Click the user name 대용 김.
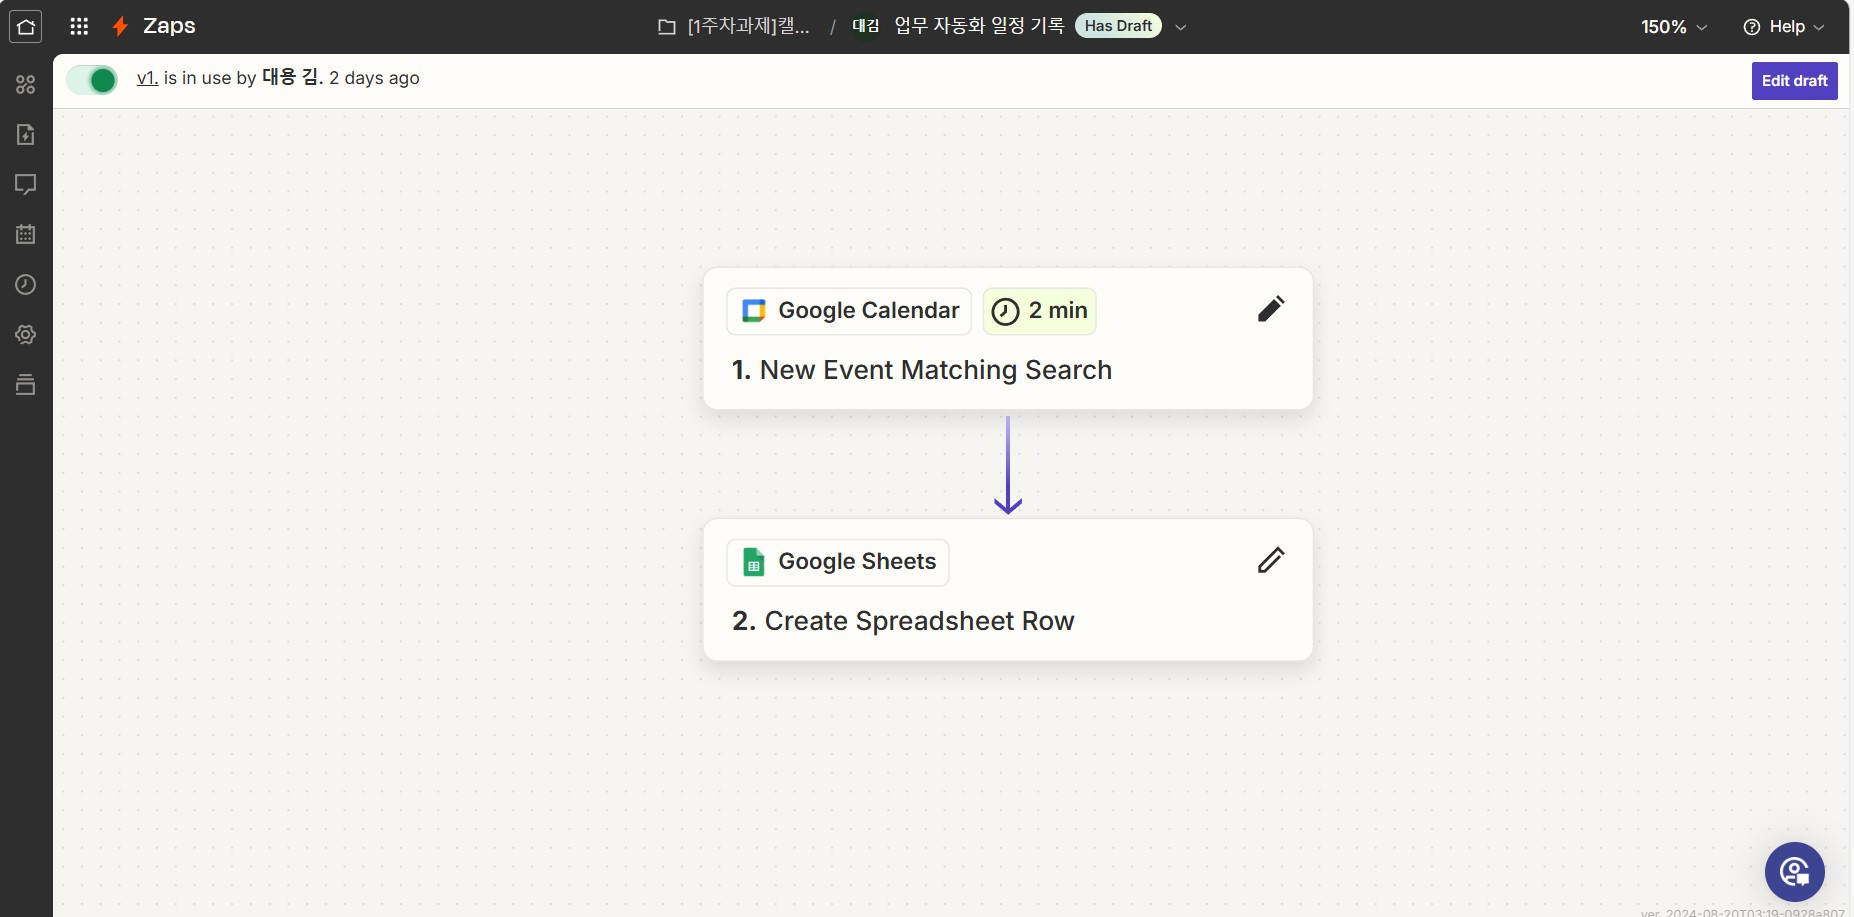 292,78
